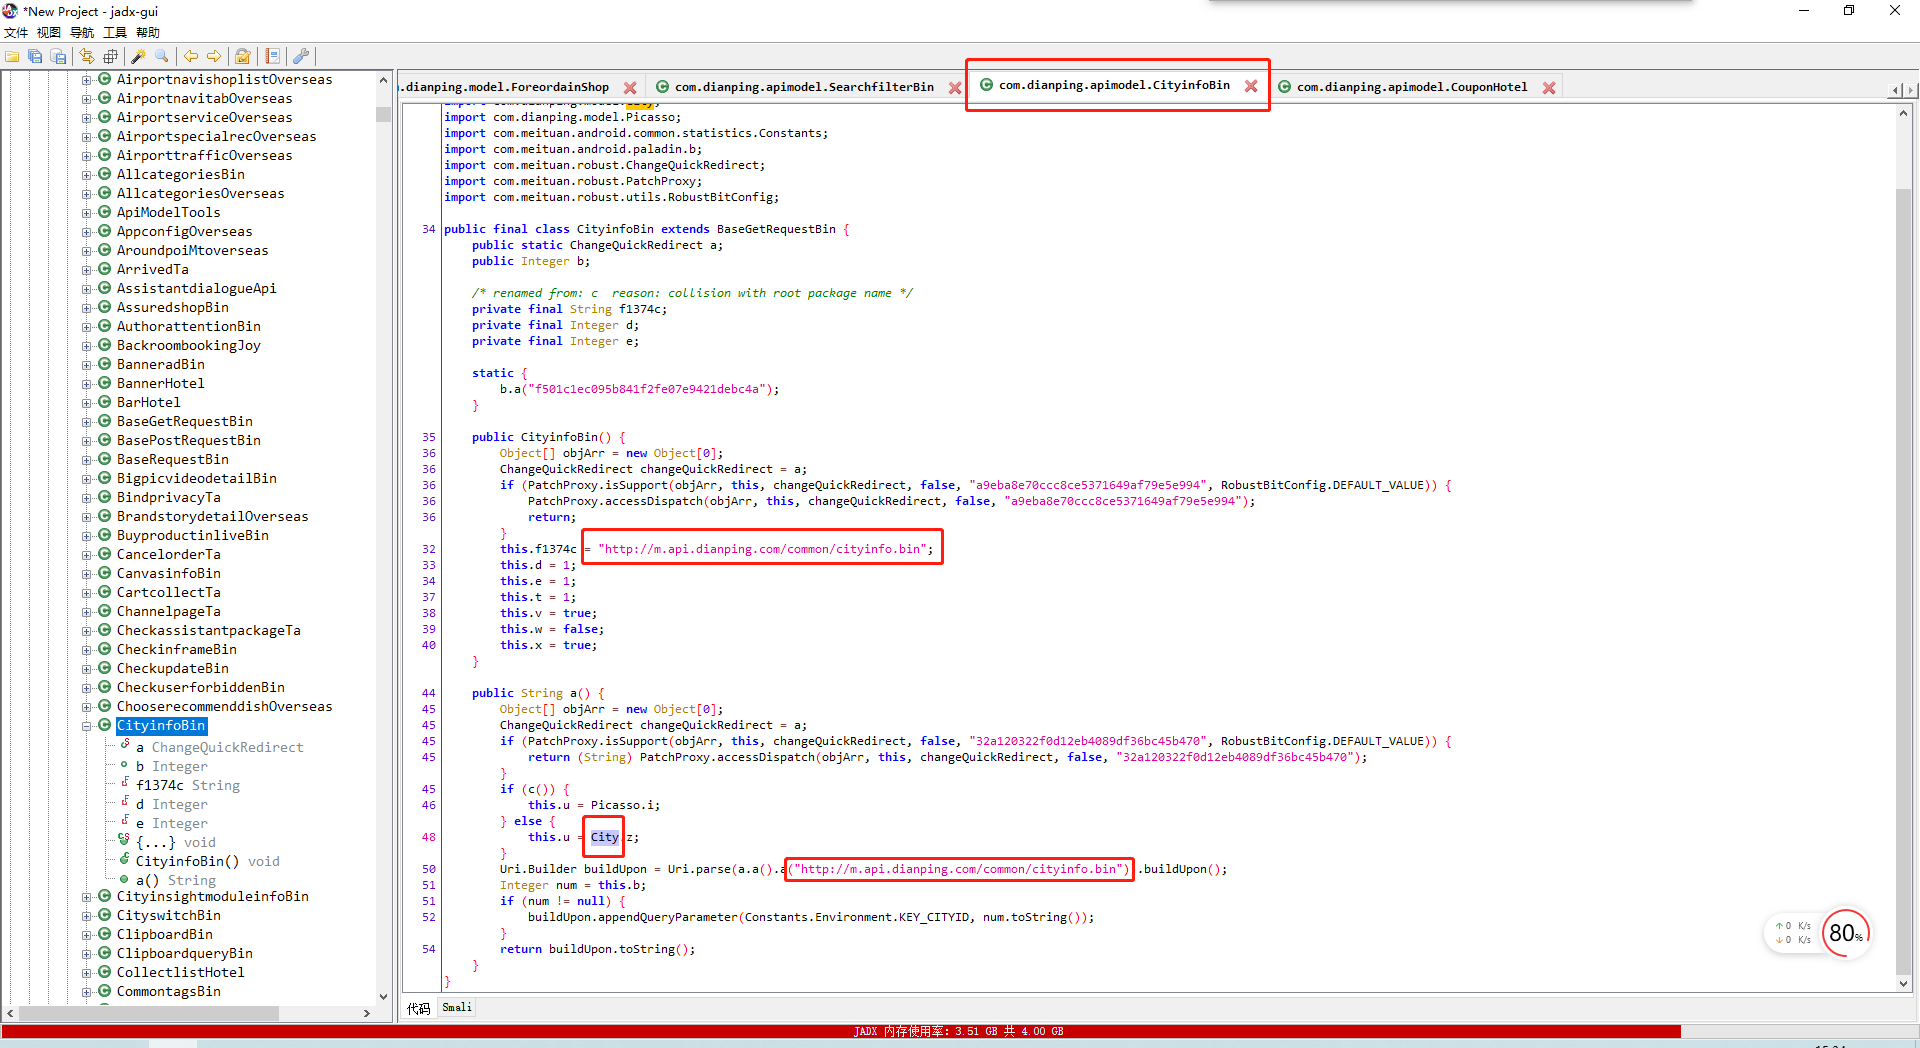This screenshot has height=1048, width=1920.
Task: Expand the BannerHotel tree node
Action: click(87, 384)
